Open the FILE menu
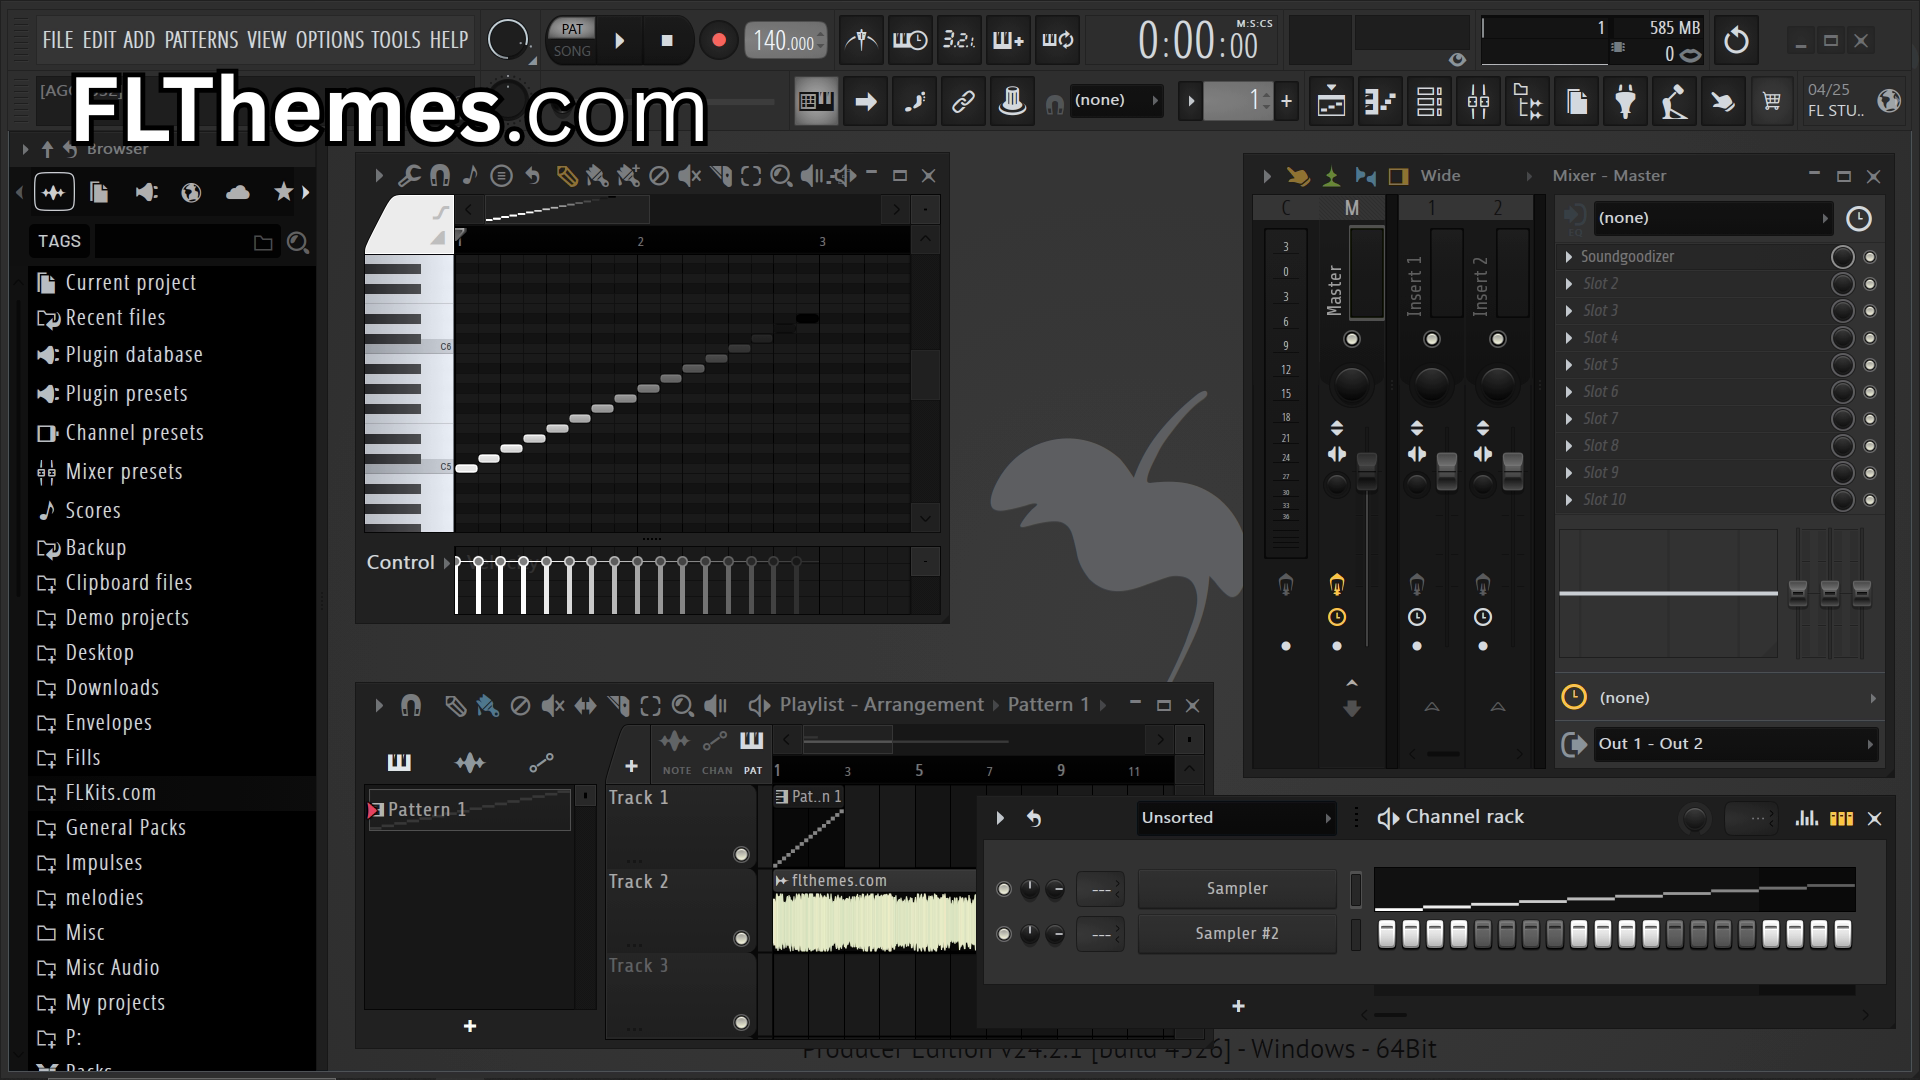Image resolution: width=1920 pixels, height=1080 pixels. (x=57, y=40)
